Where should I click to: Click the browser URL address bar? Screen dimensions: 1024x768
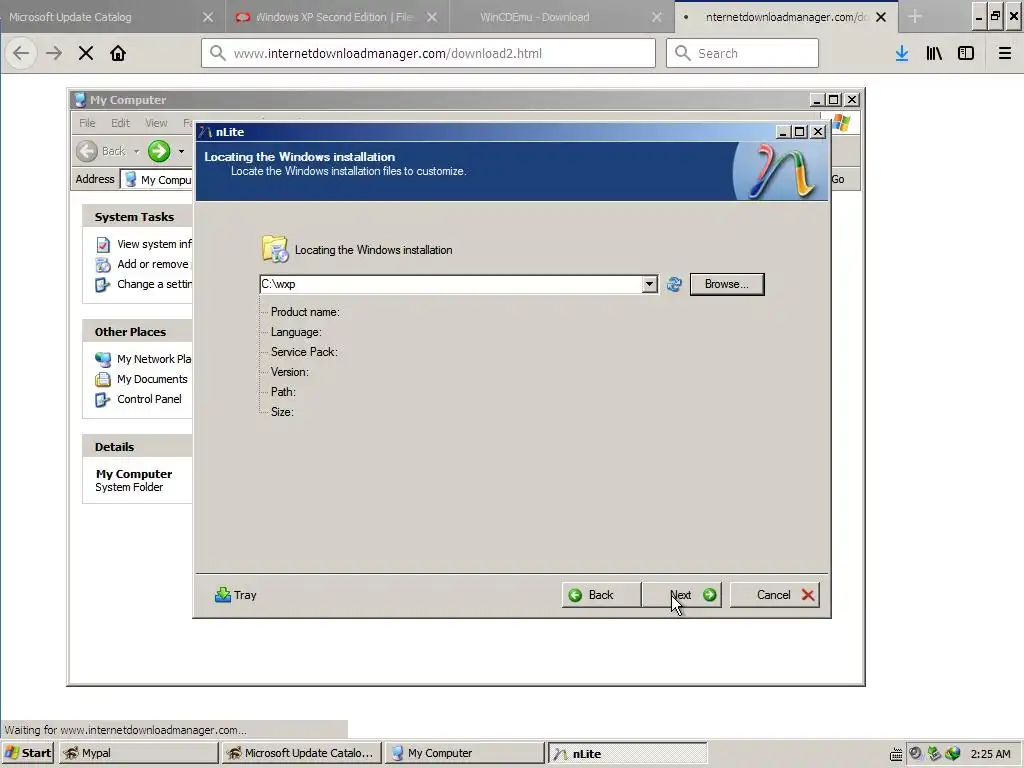coord(428,53)
